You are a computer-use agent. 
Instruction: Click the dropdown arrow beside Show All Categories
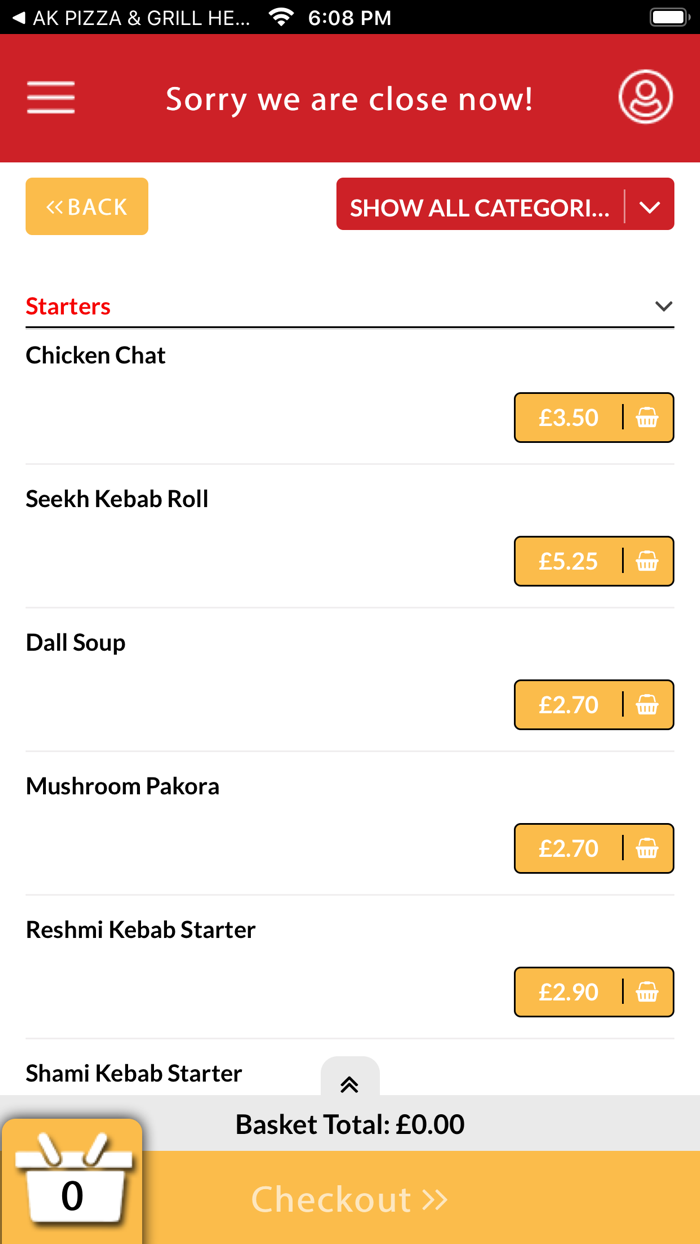click(650, 207)
